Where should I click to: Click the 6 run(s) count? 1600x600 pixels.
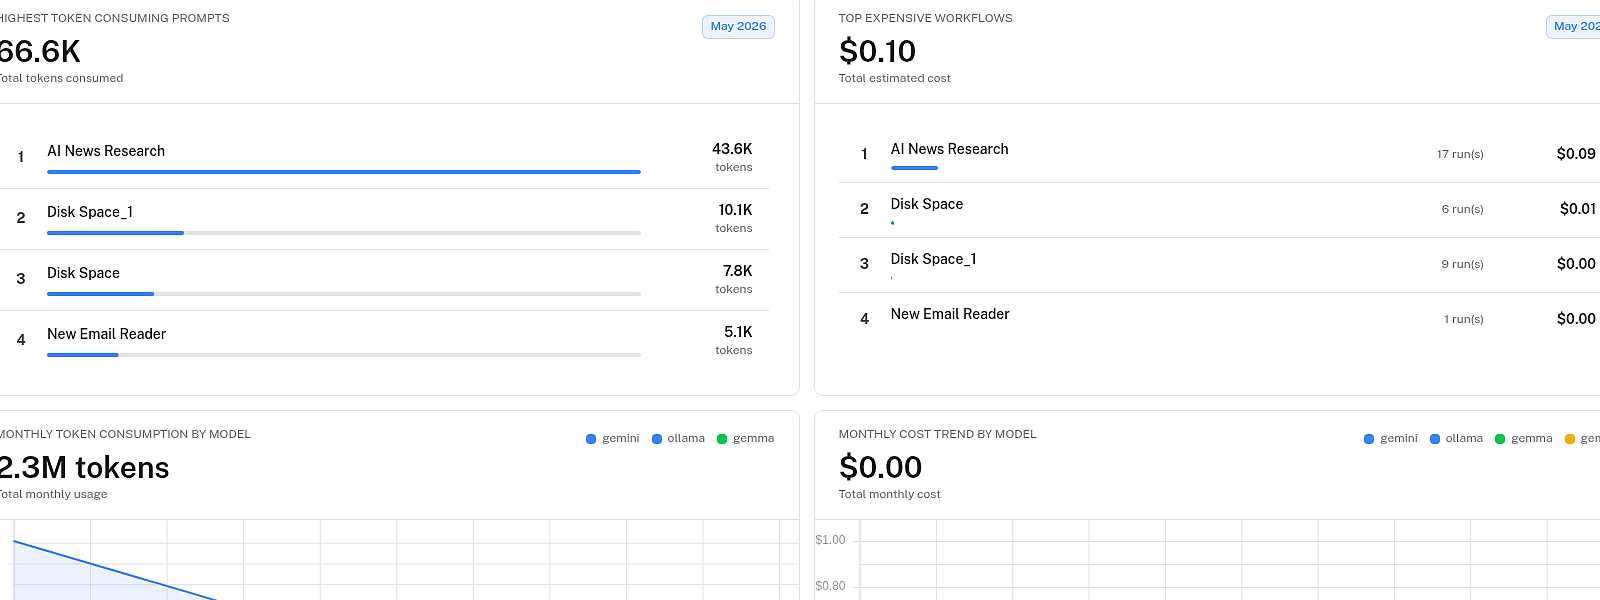pyautogui.click(x=1462, y=209)
